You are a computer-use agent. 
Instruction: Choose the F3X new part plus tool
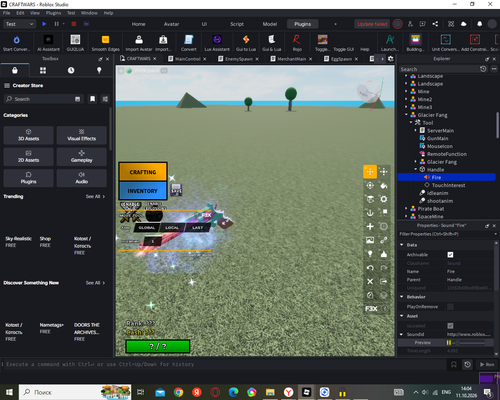(370, 226)
